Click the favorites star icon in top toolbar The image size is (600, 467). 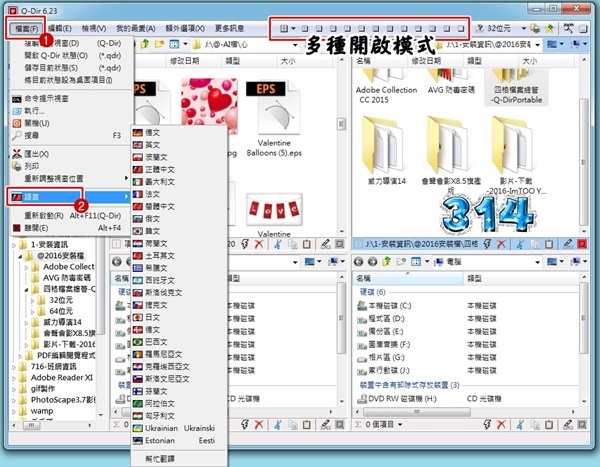tap(549, 29)
